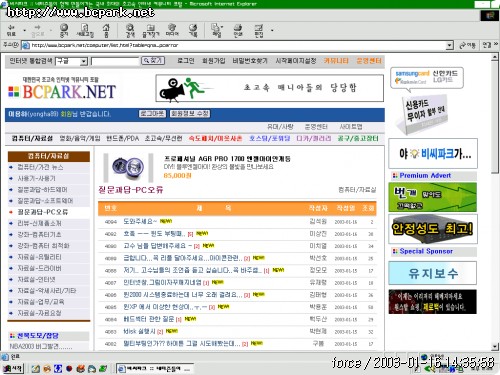
Task: Open post 4084 titled 하드섹터 관한 질문
Action: 149,319
